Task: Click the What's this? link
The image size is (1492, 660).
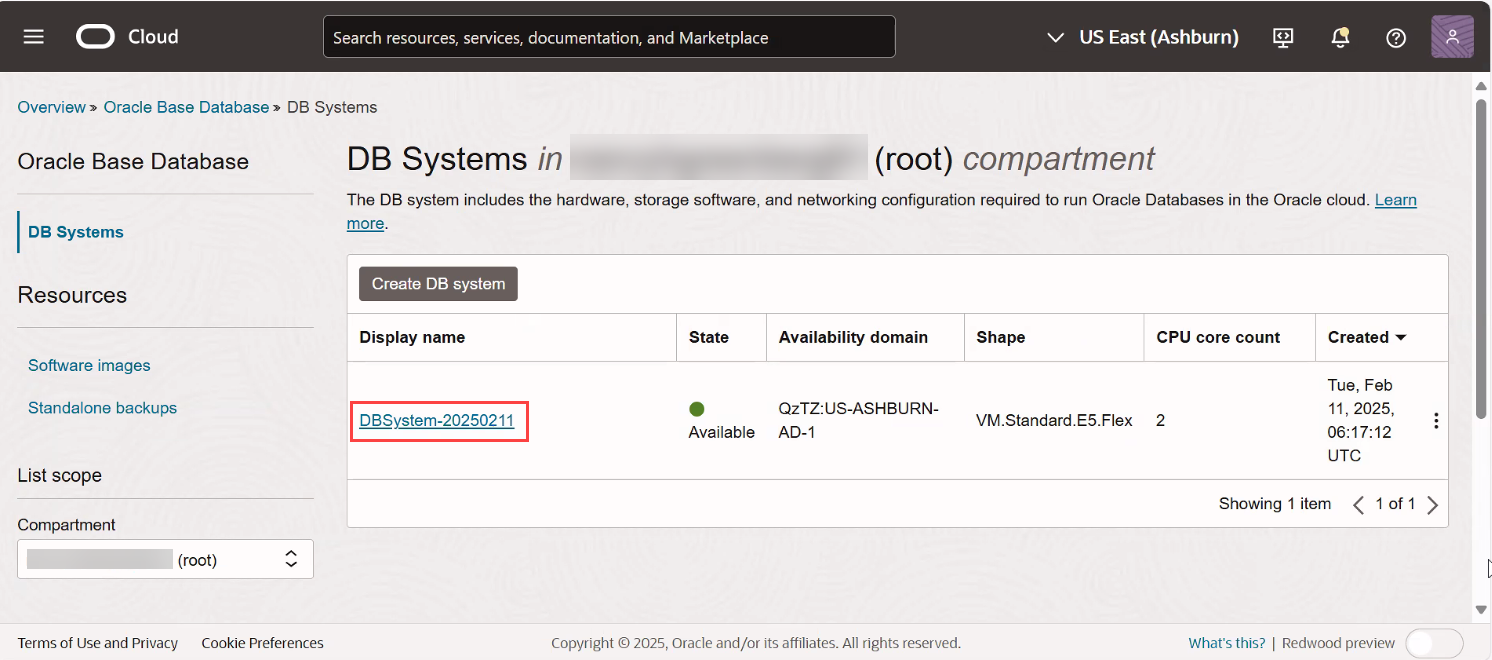Action: point(1227,643)
